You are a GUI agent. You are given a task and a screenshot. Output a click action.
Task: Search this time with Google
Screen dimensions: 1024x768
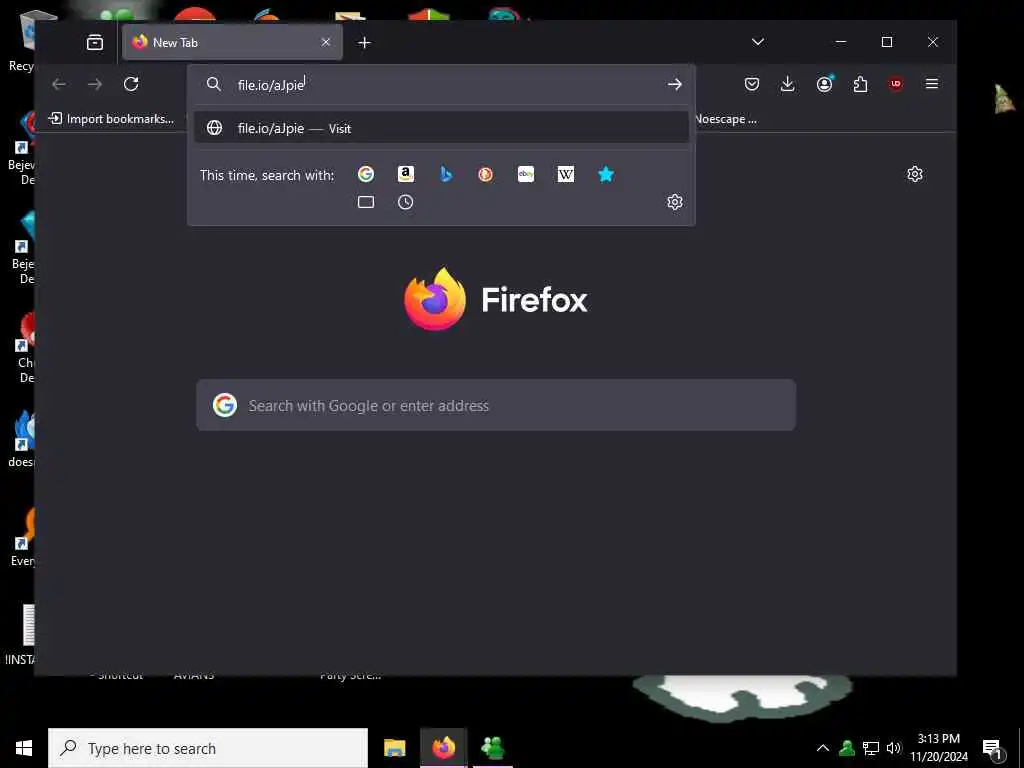click(x=366, y=174)
